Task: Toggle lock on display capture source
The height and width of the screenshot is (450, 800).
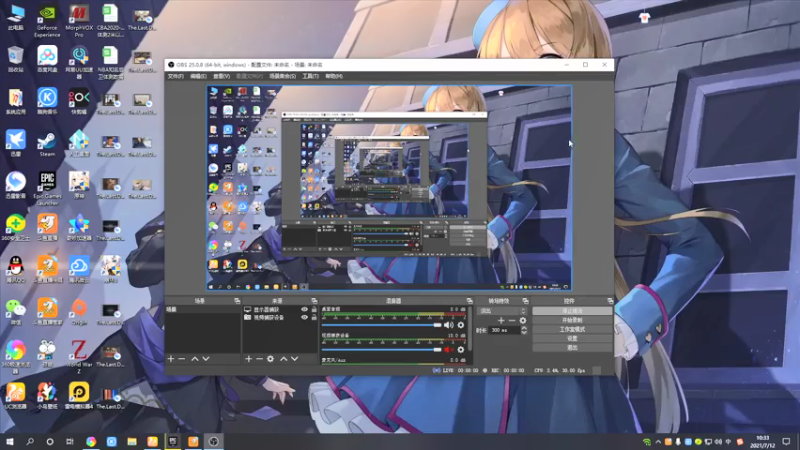Action: point(314,309)
